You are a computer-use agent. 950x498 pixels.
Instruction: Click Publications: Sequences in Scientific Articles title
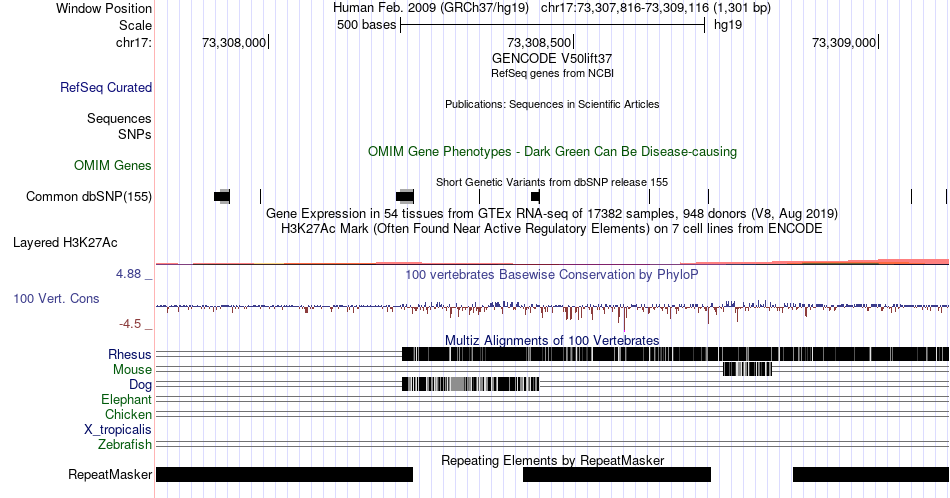click(x=552, y=104)
